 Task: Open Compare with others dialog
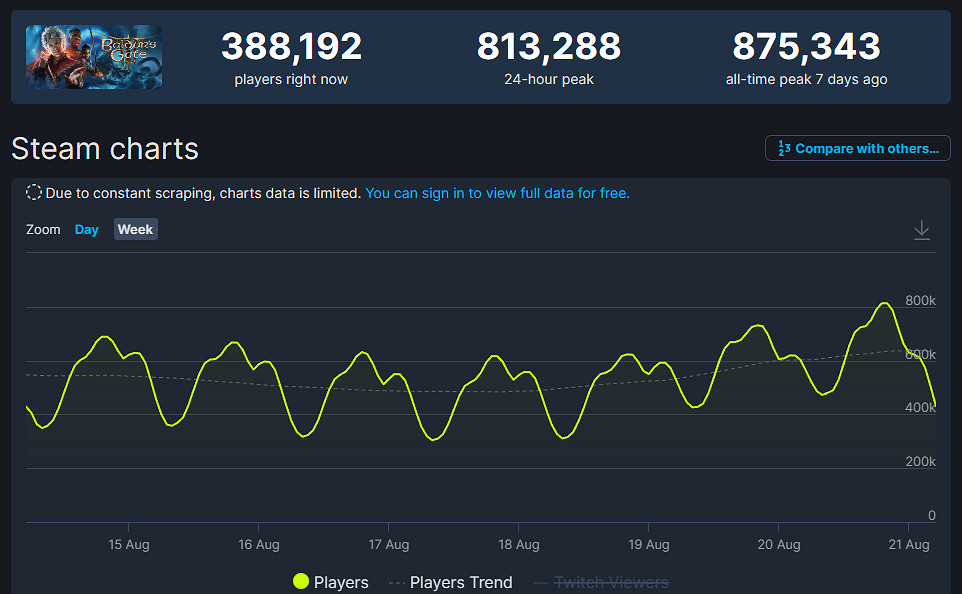857,148
